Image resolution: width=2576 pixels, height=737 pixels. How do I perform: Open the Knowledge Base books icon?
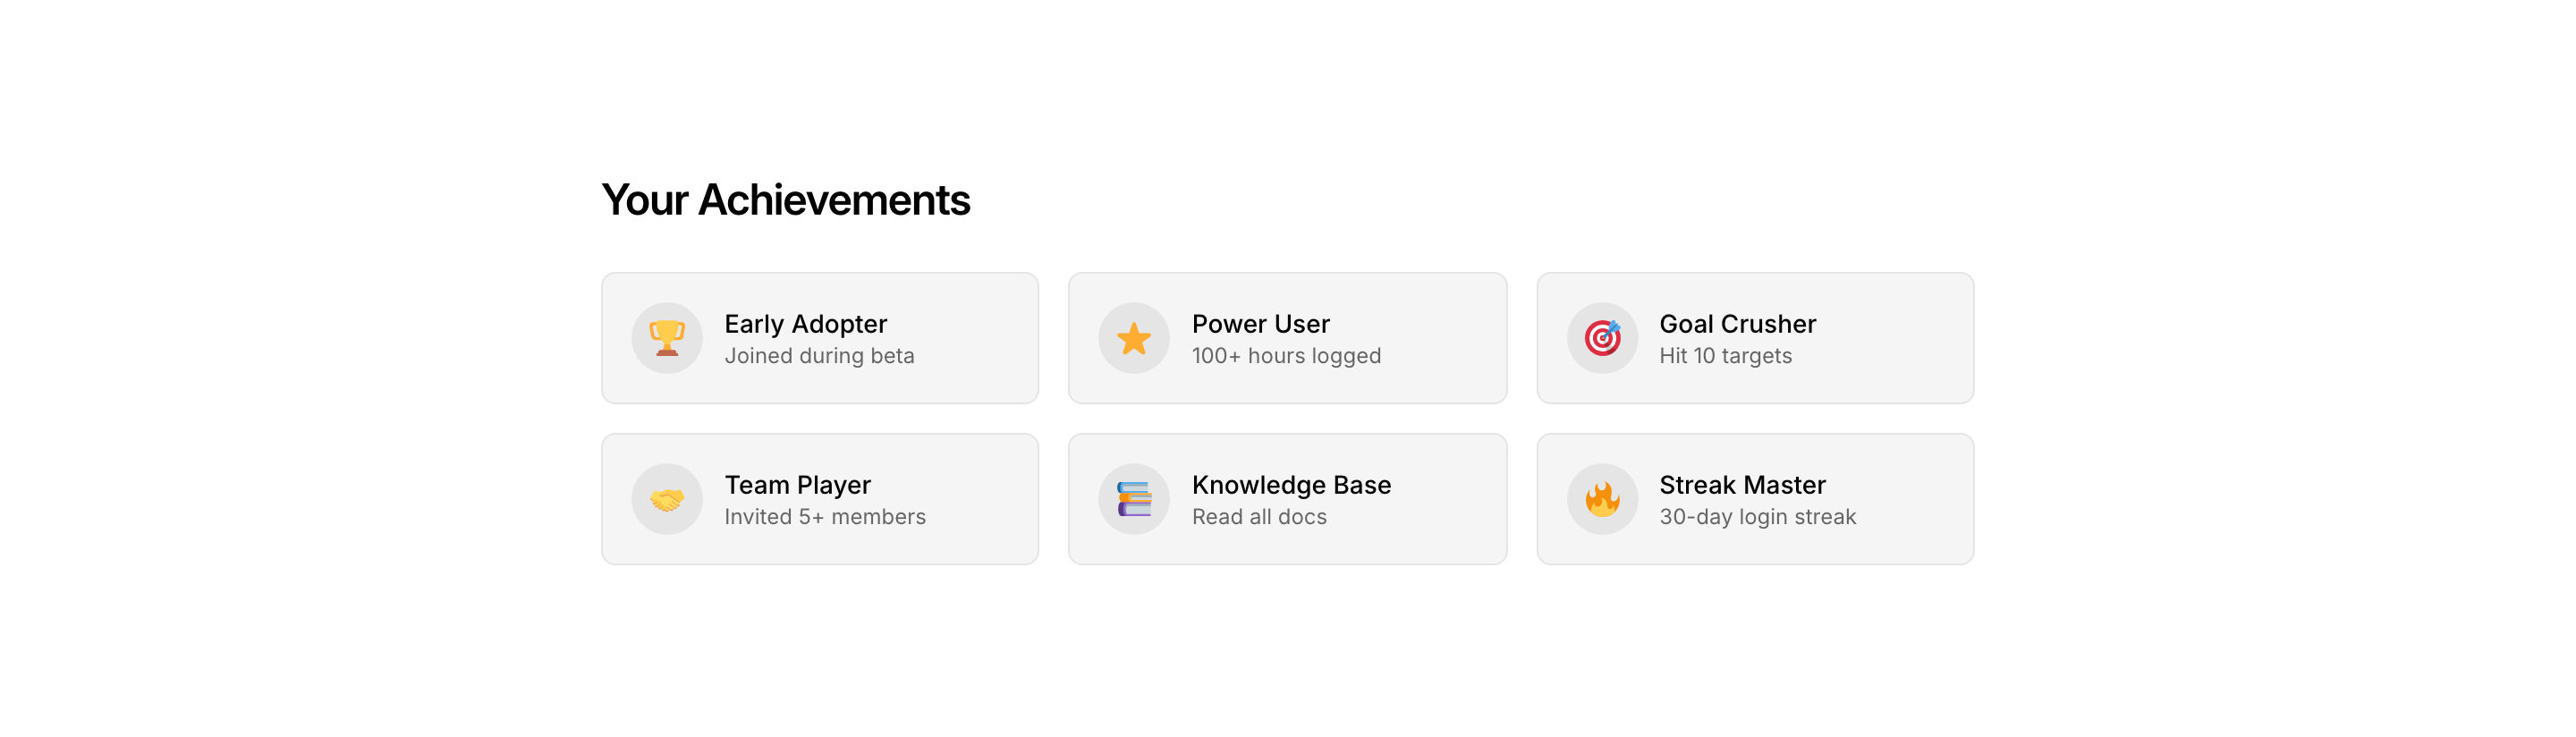click(x=1134, y=499)
